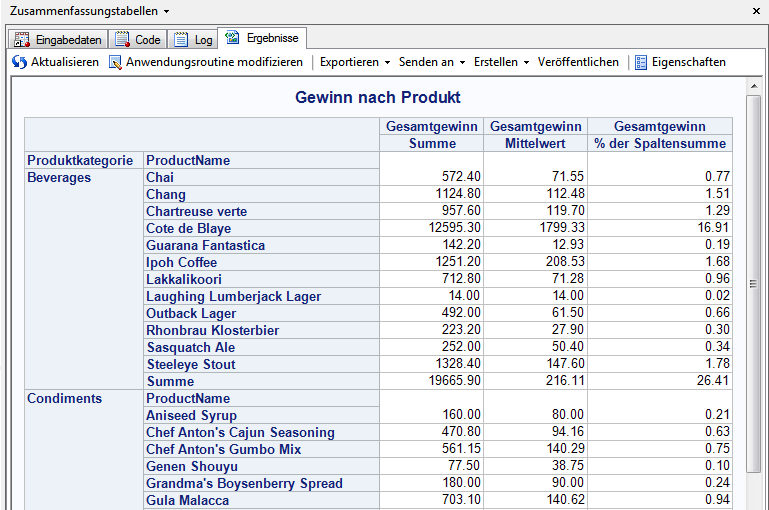This screenshot has width=769, height=510.
Task: Click Anwendungsroutine modifizieren label
Action: pyautogui.click(x=214, y=62)
